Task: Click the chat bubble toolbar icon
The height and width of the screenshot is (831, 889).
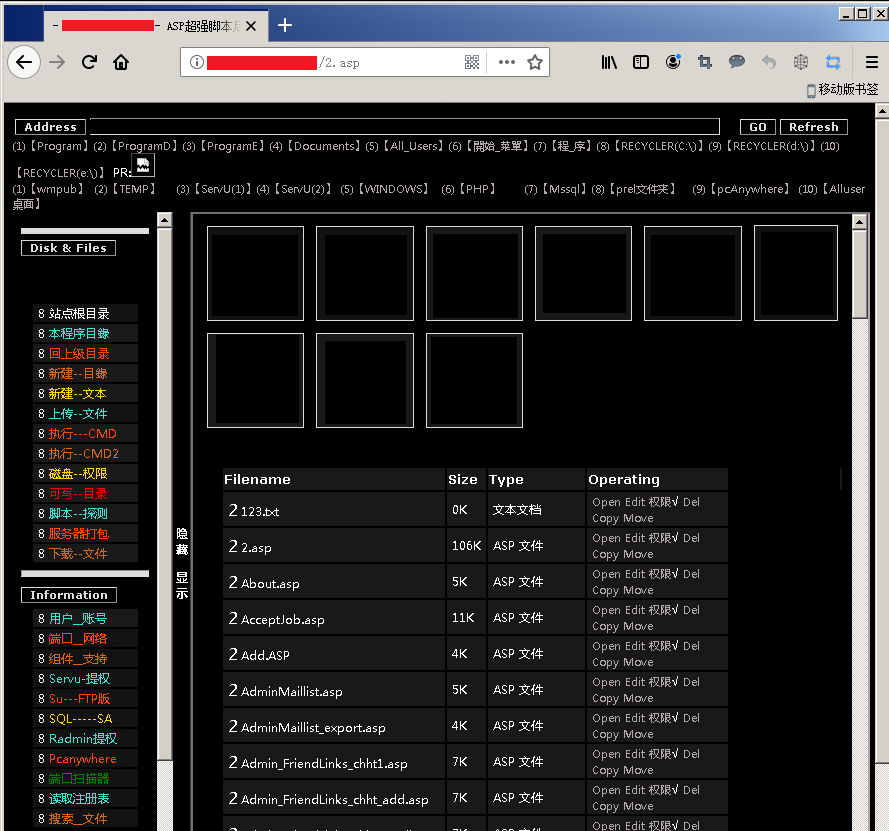Action: click(x=736, y=61)
